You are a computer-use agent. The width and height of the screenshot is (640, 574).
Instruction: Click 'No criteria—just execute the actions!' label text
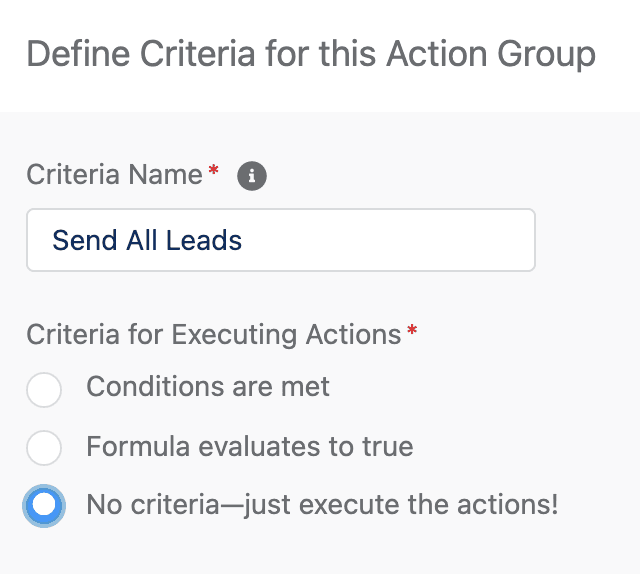(322, 504)
